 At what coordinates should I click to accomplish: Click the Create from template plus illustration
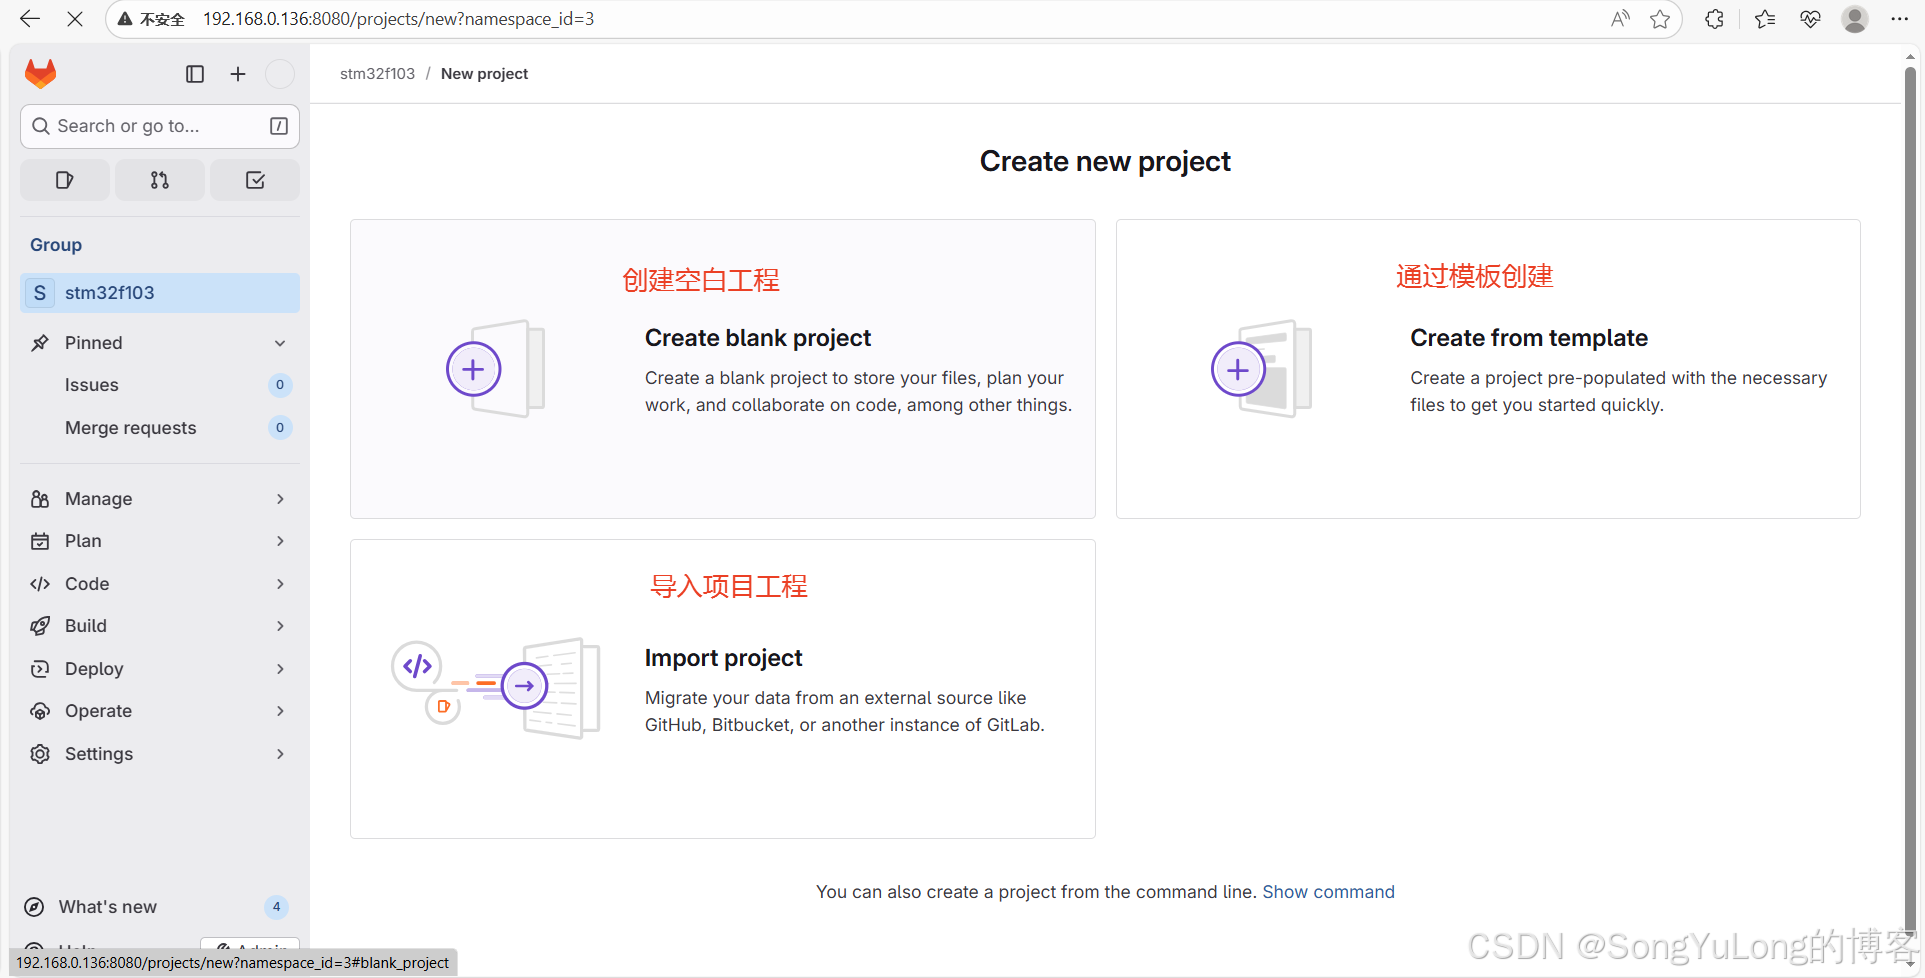[x=1261, y=369]
